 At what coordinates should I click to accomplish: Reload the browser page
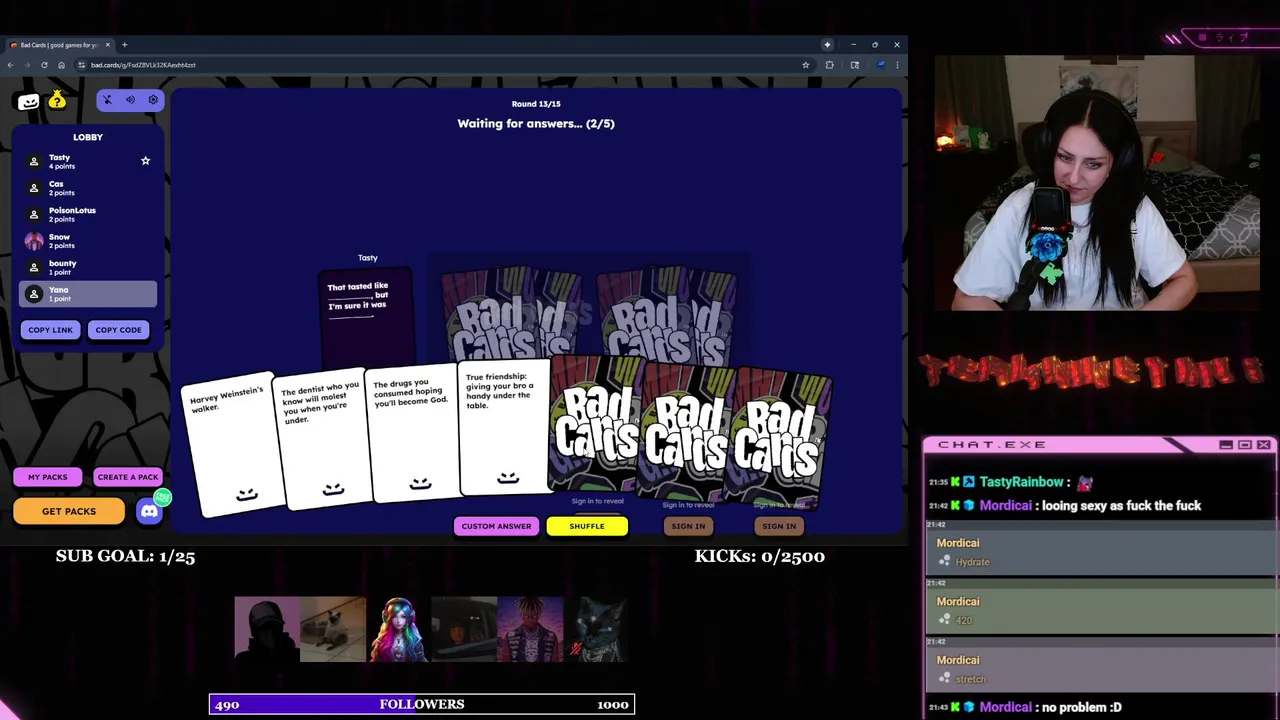(44, 65)
